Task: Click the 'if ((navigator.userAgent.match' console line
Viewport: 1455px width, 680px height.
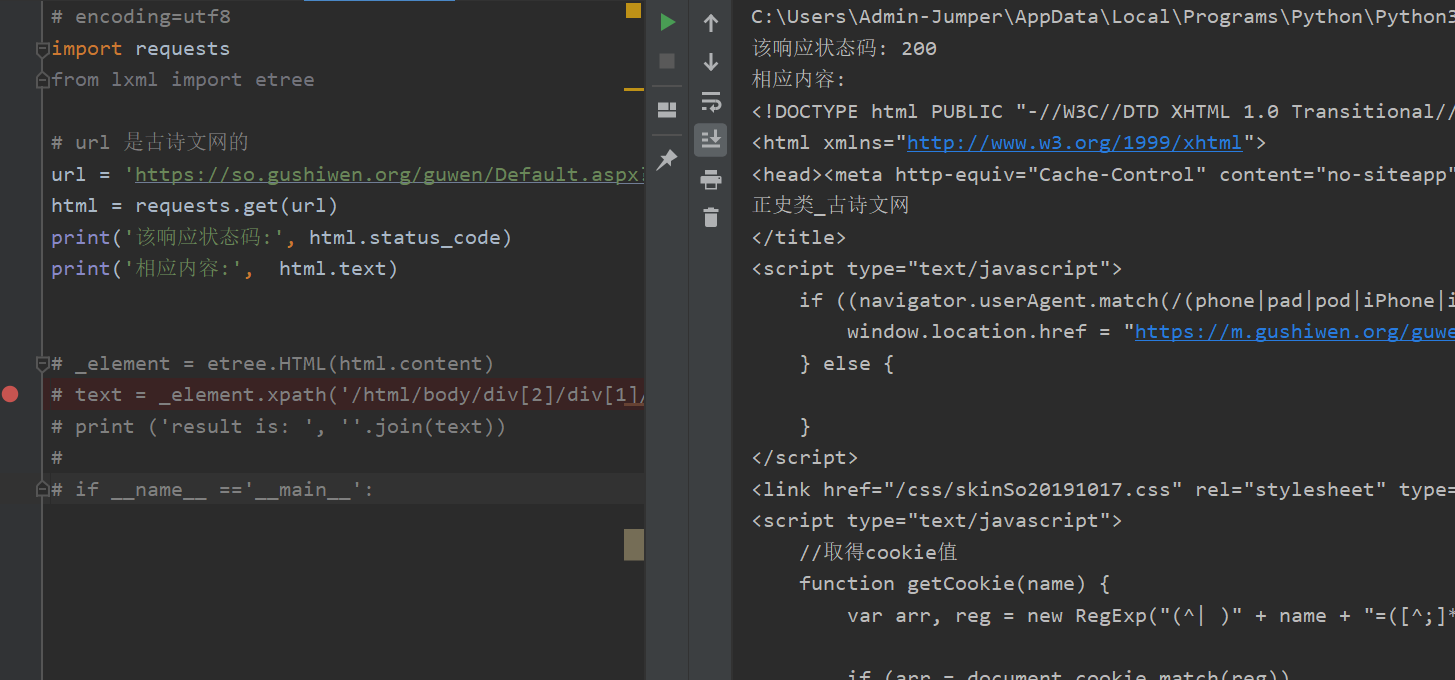Action: pyautogui.click(x=1127, y=300)
